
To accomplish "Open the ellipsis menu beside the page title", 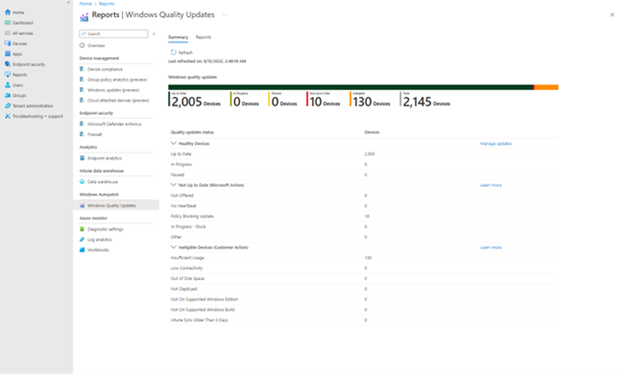I will point(225,15).
